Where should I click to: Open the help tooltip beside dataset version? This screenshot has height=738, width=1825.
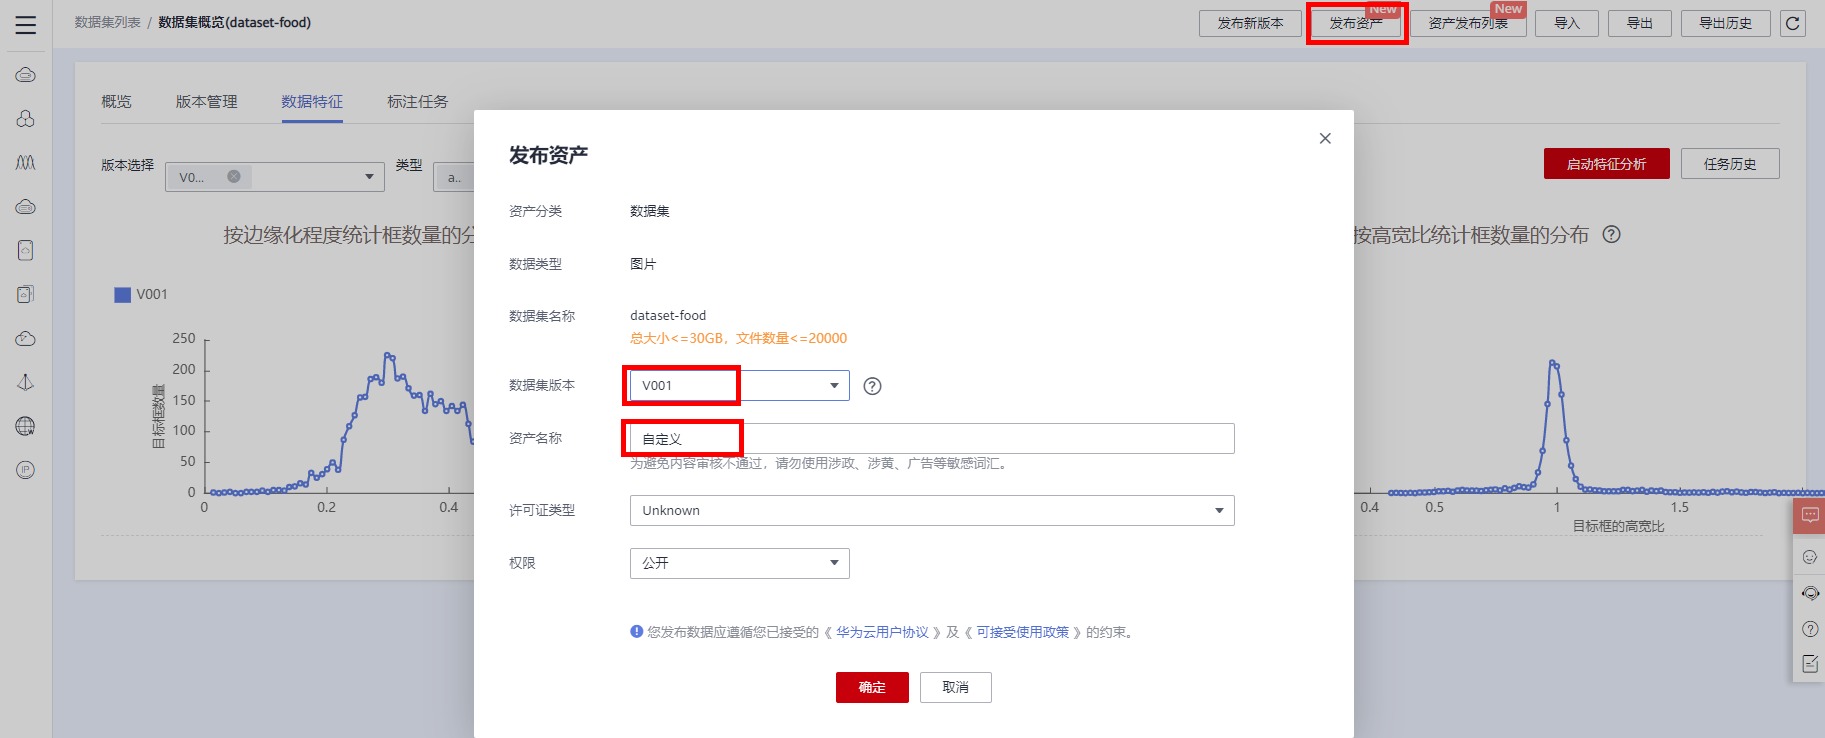pyautogui.click(x=872, y=386)
